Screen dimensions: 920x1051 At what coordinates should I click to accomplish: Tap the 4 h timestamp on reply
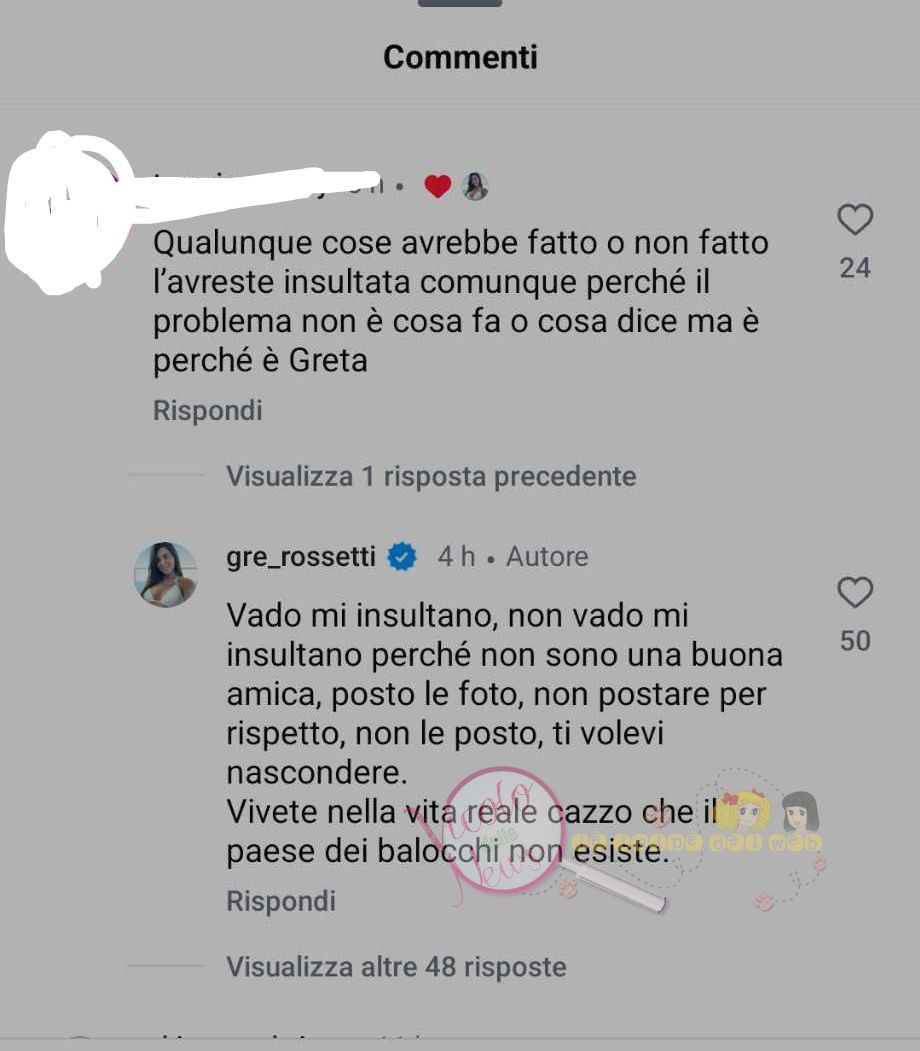point(456,556)
